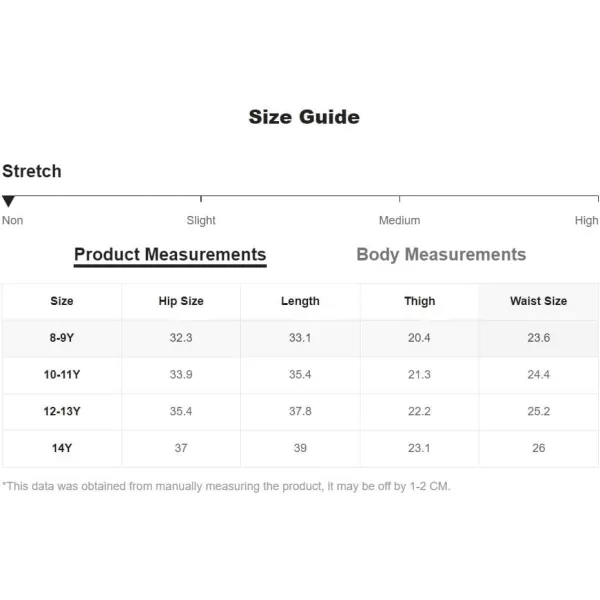
Task: Select the 10-11Y size row
Action: 300,375
